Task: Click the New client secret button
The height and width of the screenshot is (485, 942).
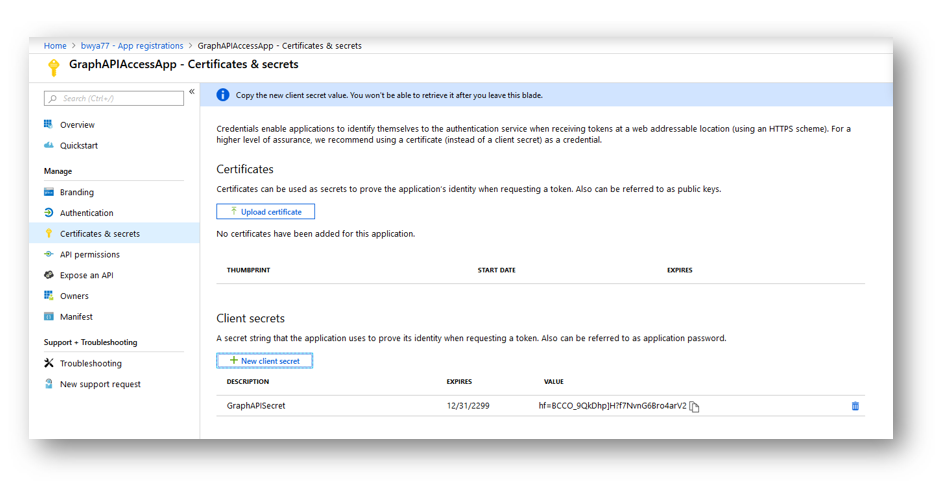Action: tap(264, 361)
